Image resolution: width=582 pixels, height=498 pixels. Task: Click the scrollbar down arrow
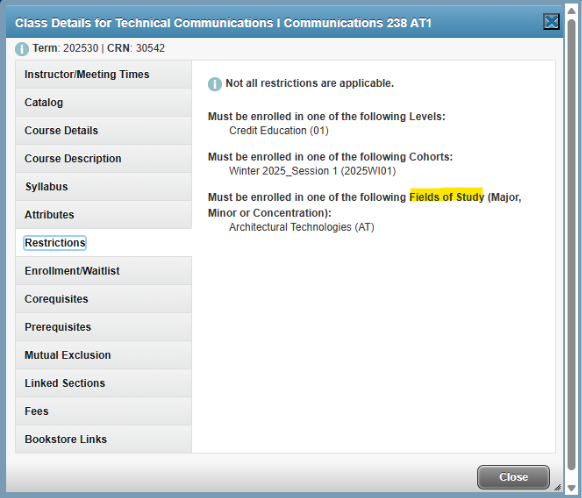[572, 488]
